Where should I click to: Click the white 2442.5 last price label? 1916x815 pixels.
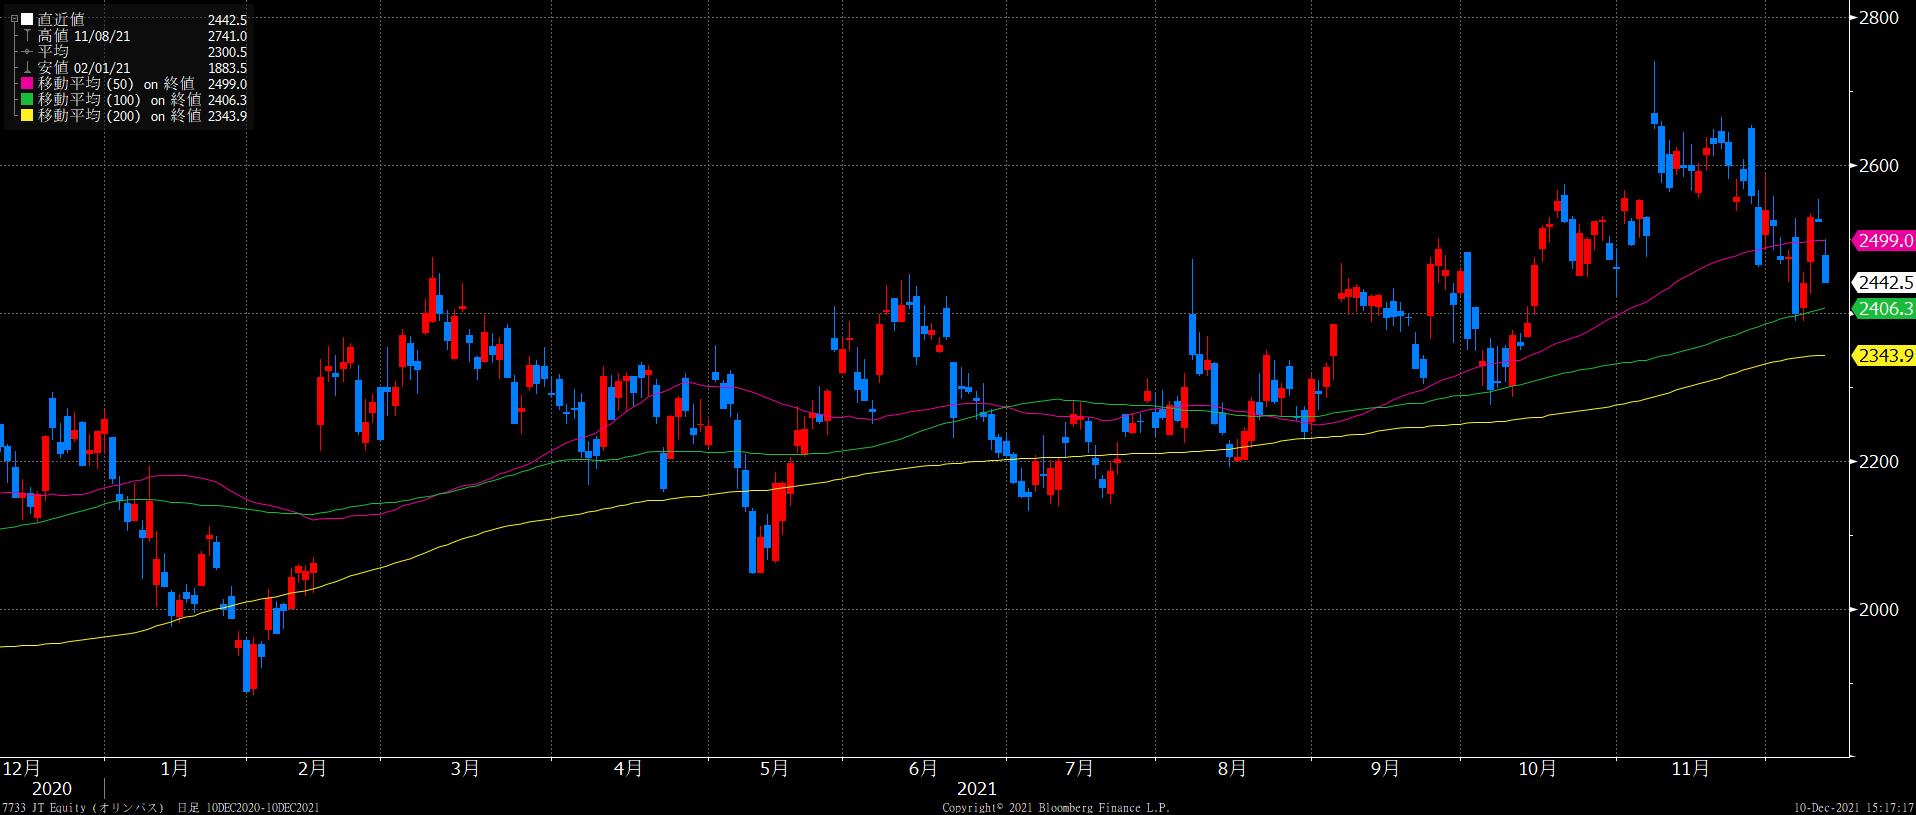coord(1885,284)
